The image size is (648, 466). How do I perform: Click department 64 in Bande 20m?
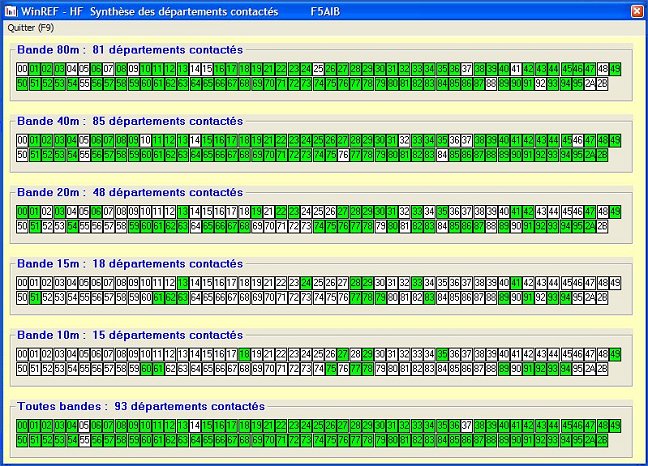pos(195,227)
